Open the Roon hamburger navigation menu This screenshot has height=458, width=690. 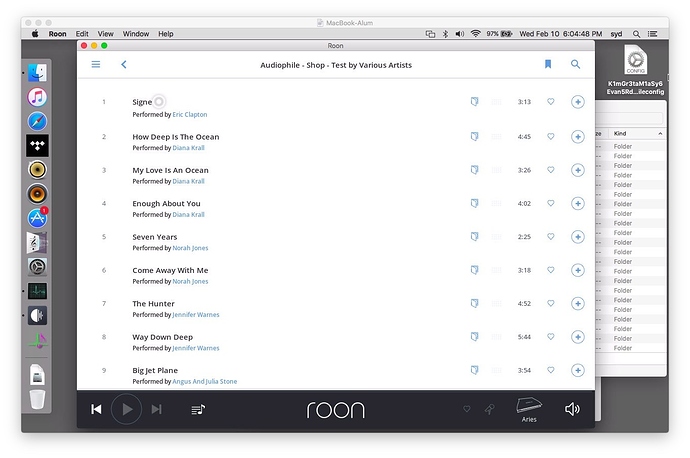click(x=95, y=64)
